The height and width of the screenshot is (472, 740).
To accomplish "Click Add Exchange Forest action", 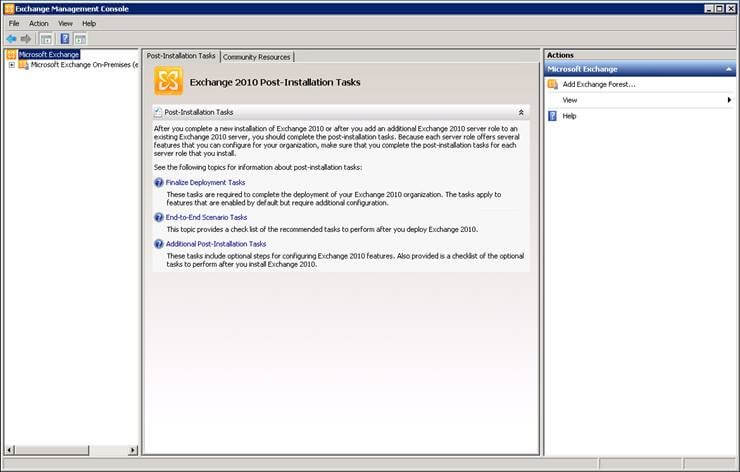I will coord(599,84).
